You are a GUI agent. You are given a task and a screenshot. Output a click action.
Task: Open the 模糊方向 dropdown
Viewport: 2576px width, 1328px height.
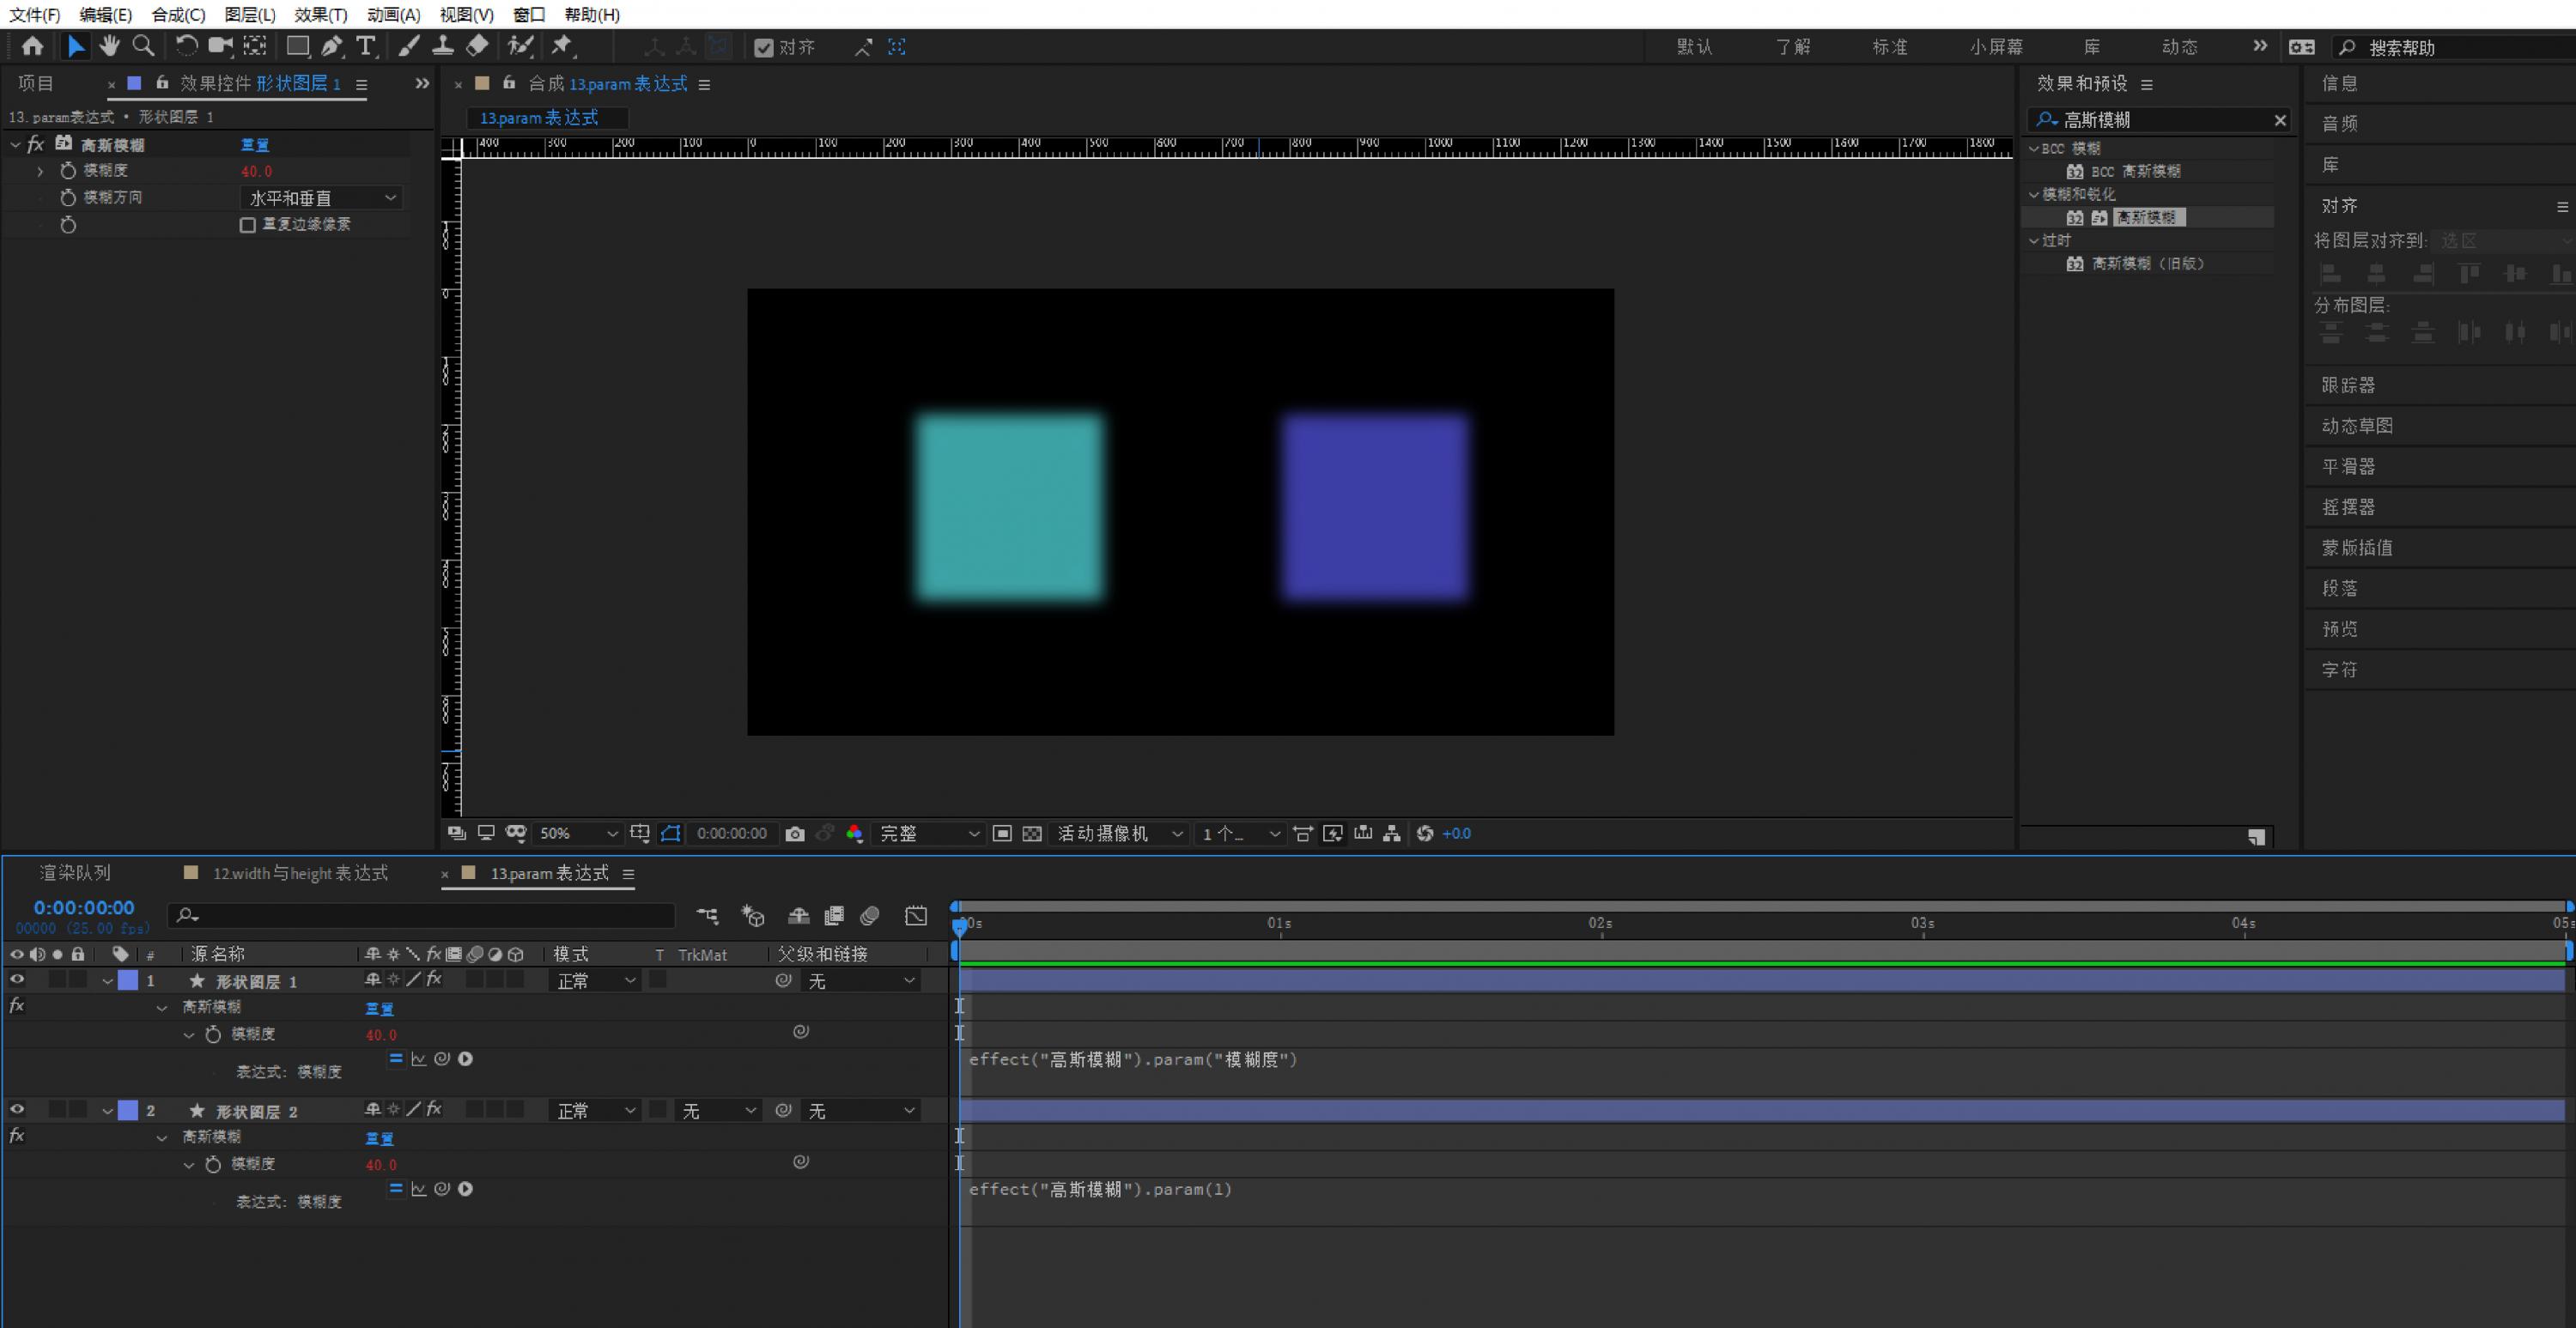tap(322, 198)
